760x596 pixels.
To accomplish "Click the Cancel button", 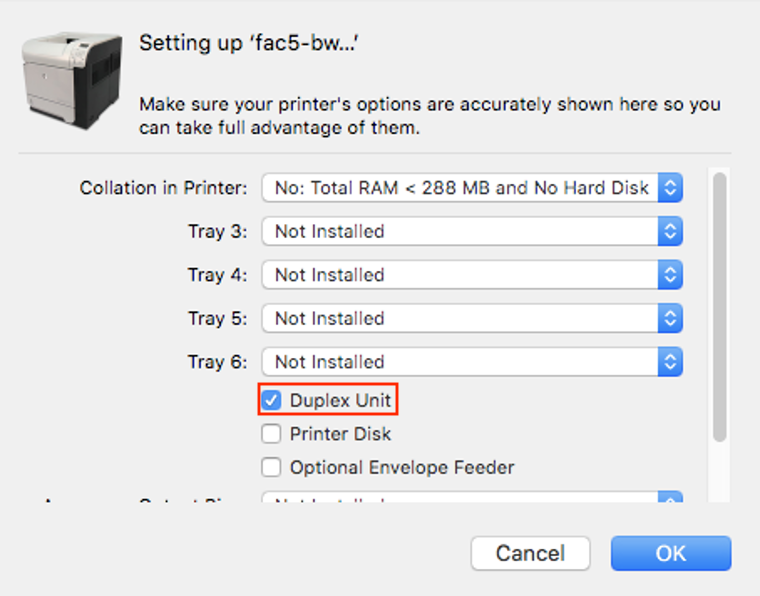I will click(530, 553).
